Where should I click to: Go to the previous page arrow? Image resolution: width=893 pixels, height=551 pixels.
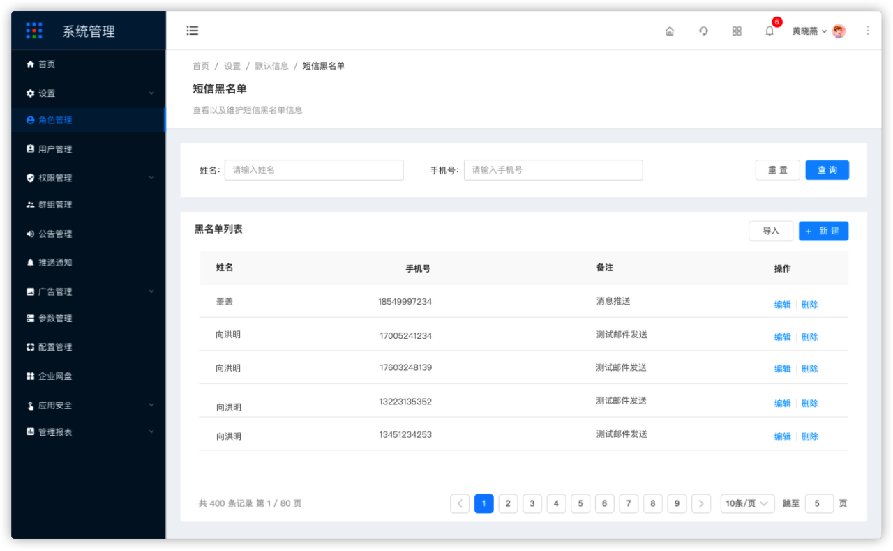click(460, 503)
